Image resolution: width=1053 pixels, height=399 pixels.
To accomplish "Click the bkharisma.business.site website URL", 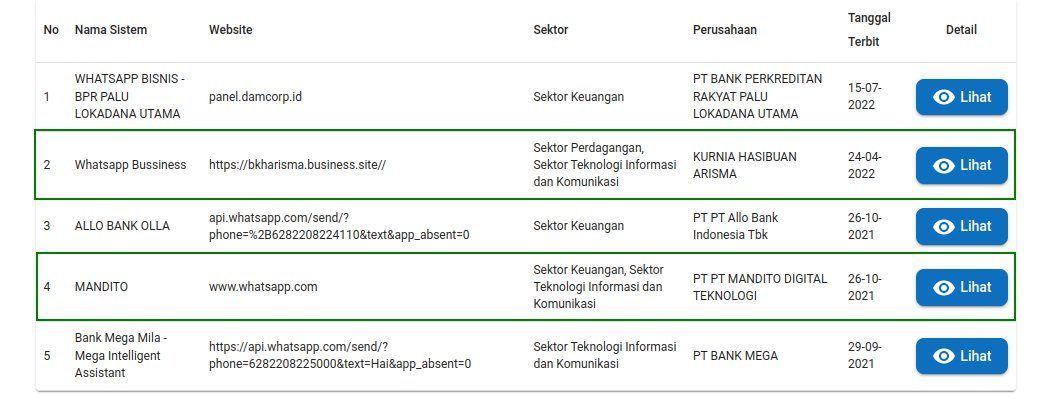I will click(297, 165).
